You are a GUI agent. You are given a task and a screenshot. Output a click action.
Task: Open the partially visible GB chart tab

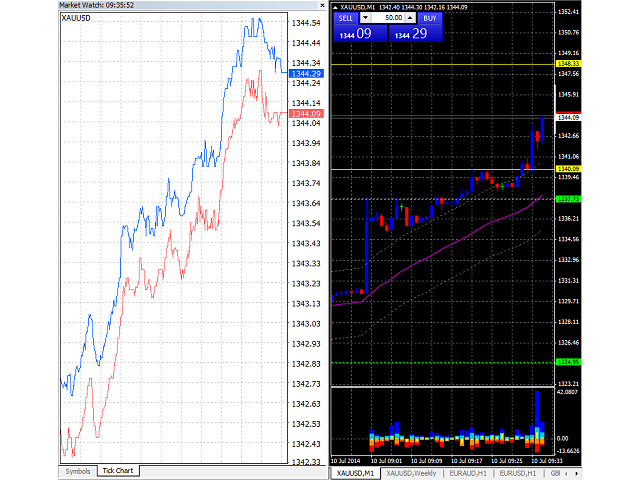click(x=555, y=473)
